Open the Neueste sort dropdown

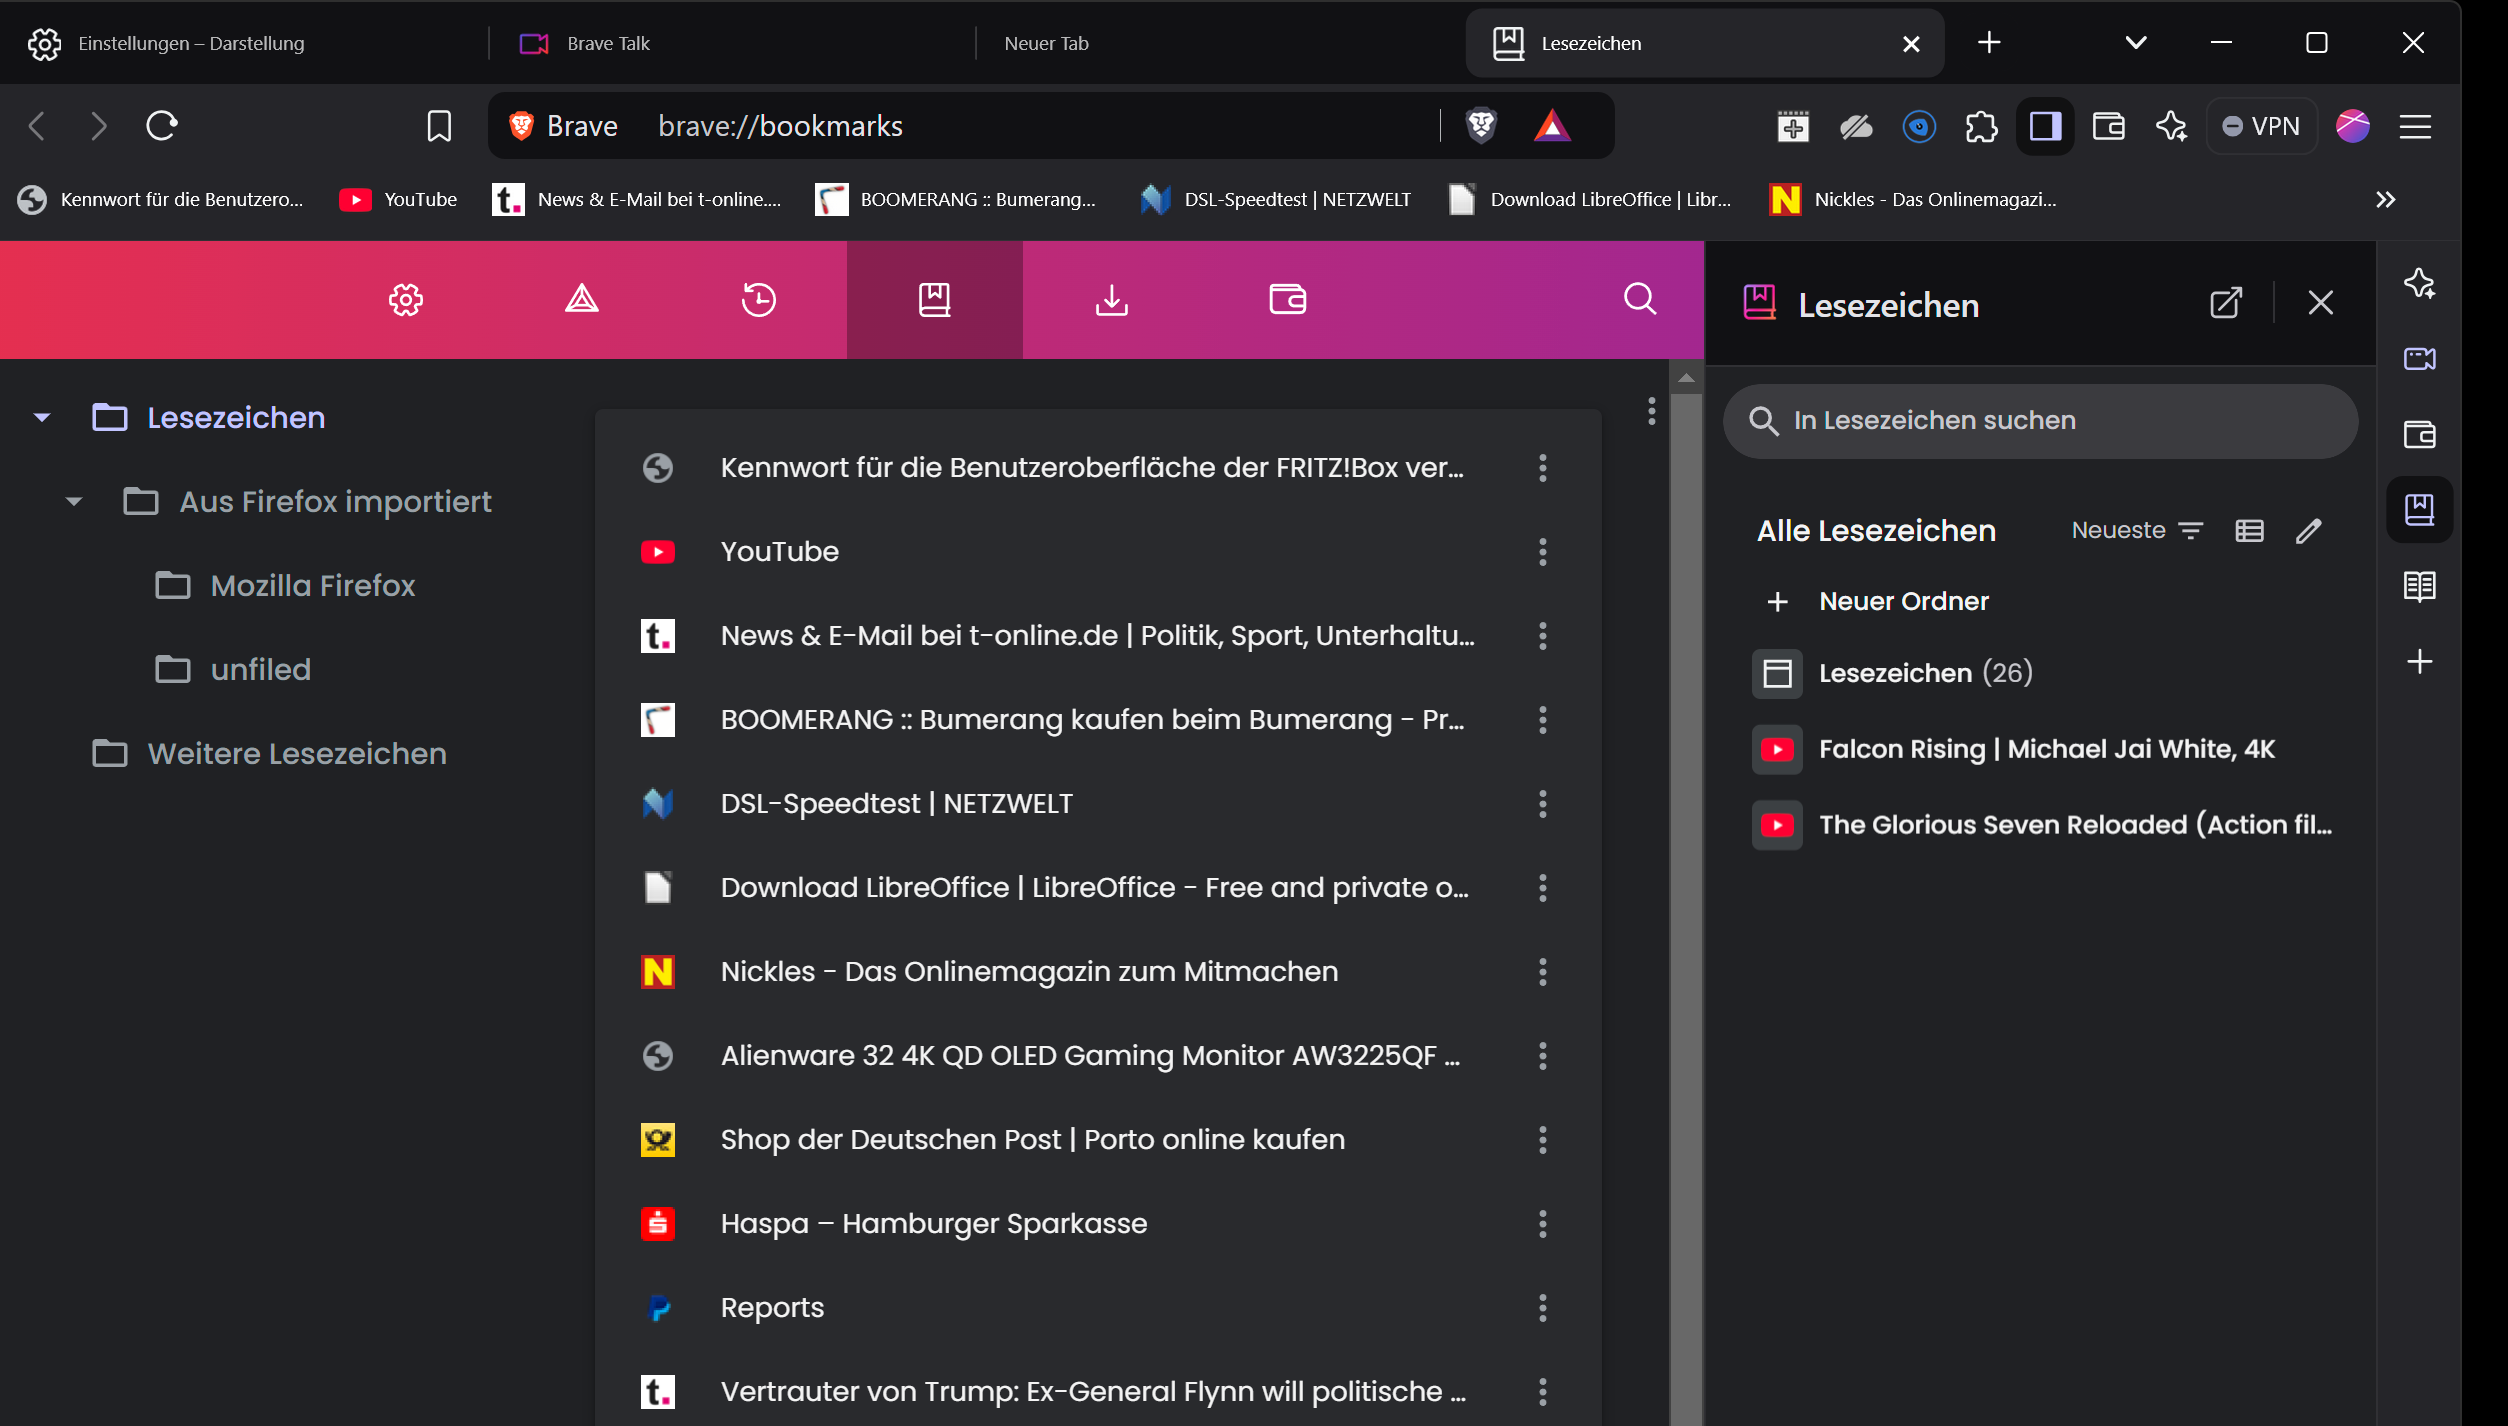point(2137,531)
